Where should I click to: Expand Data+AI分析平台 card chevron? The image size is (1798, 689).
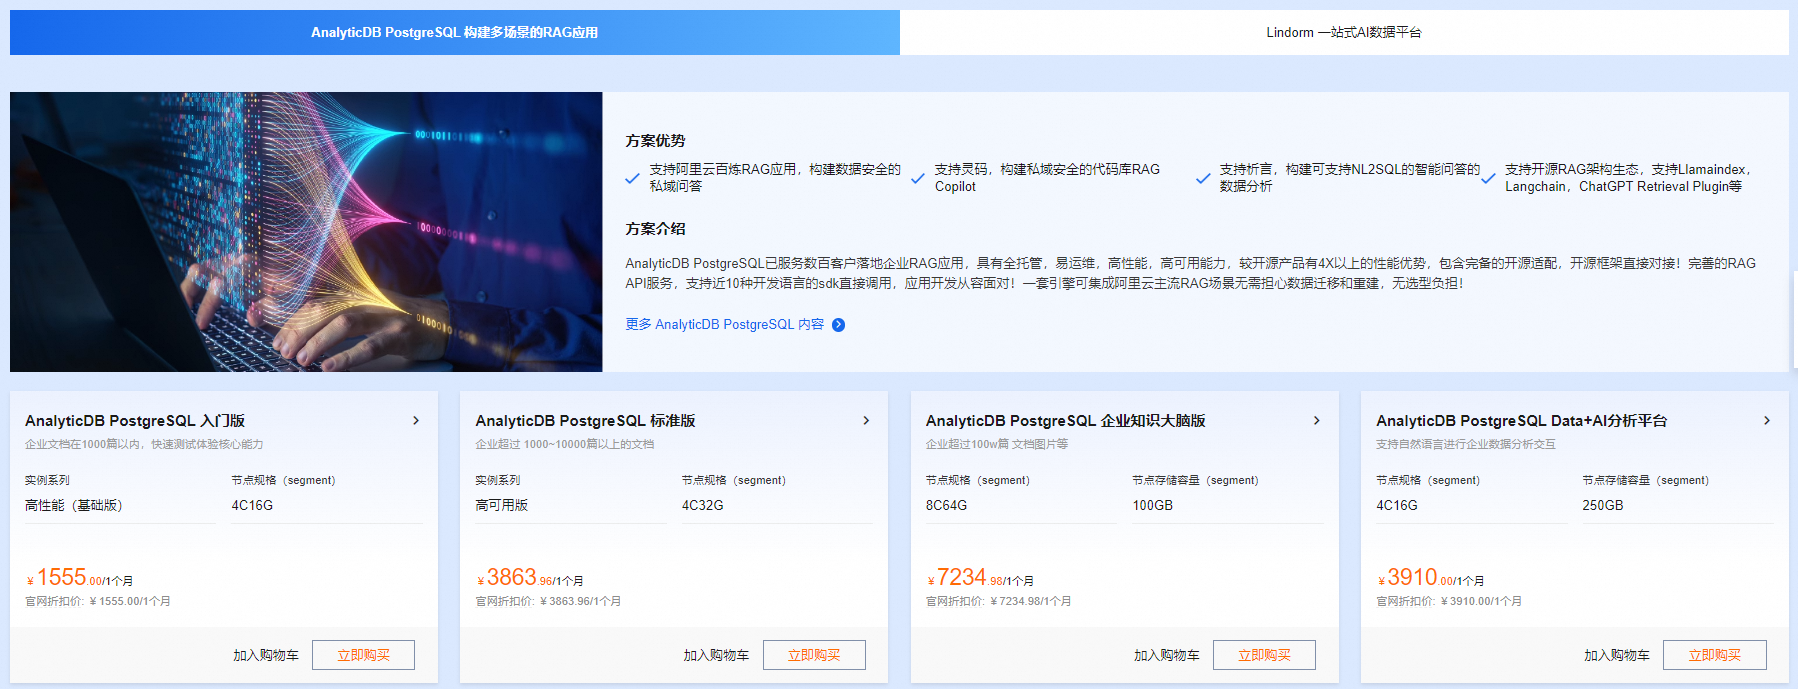1767,421
